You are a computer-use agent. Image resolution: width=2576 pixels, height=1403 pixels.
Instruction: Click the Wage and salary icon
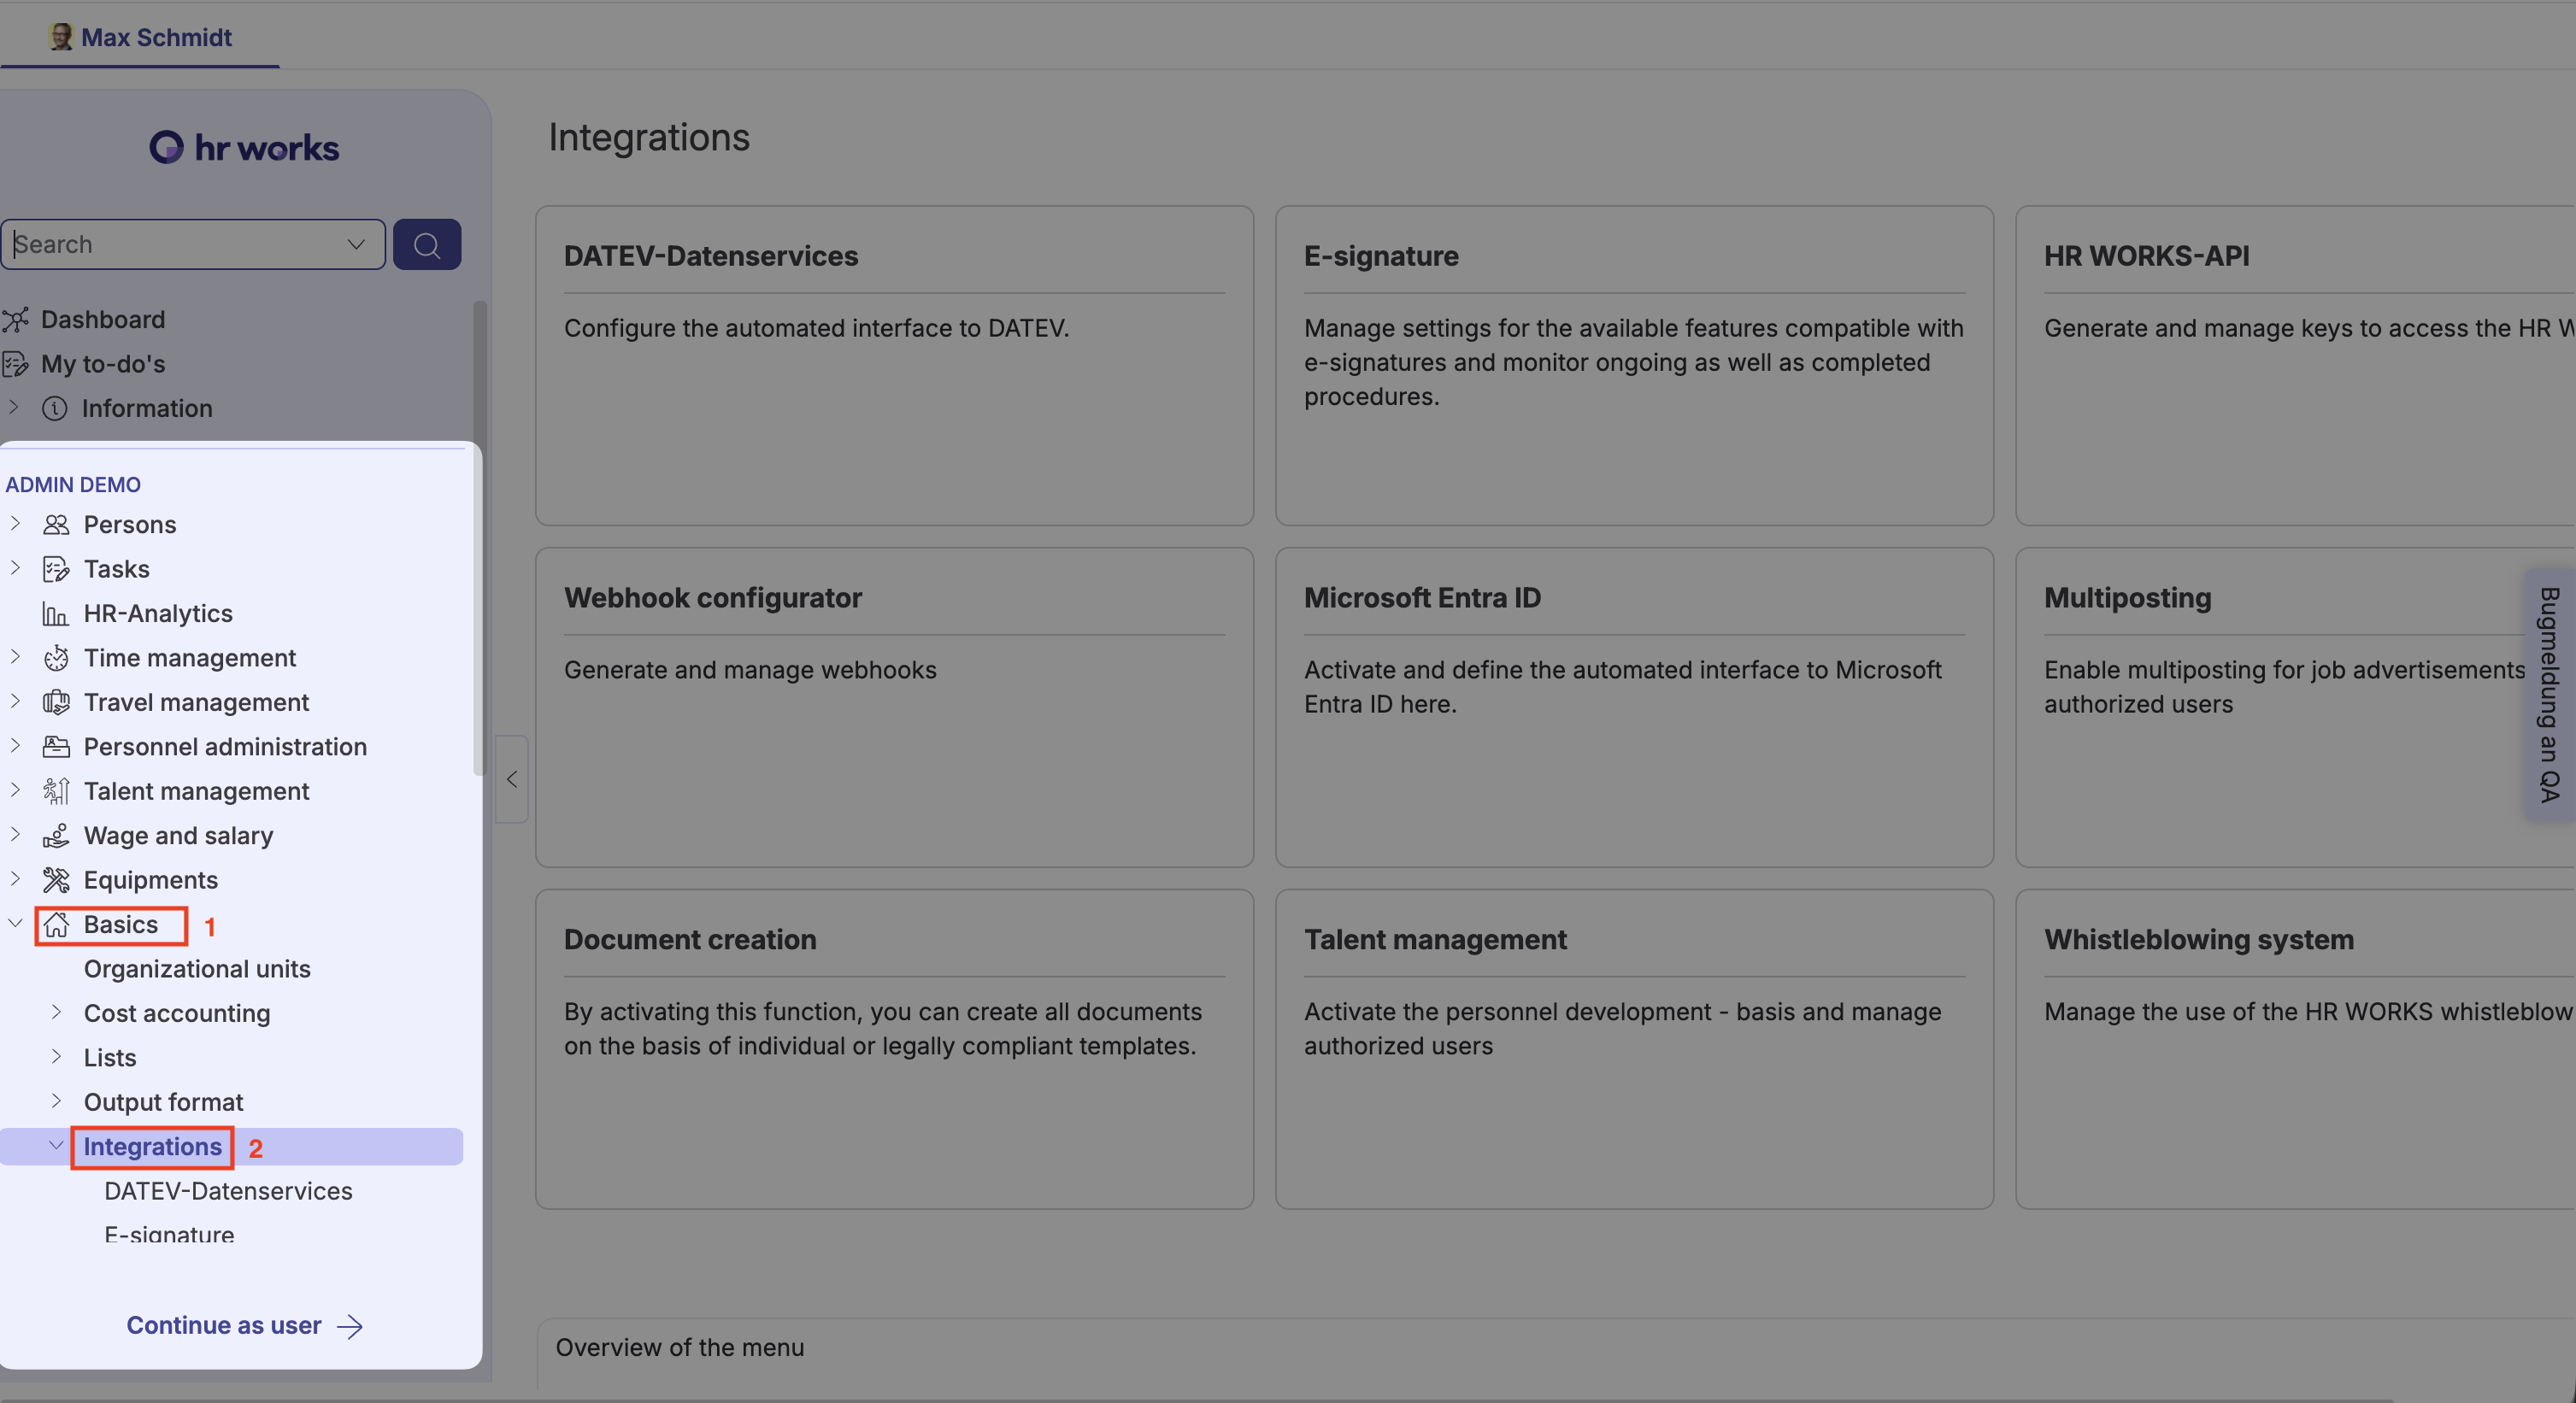click(56, 836)
